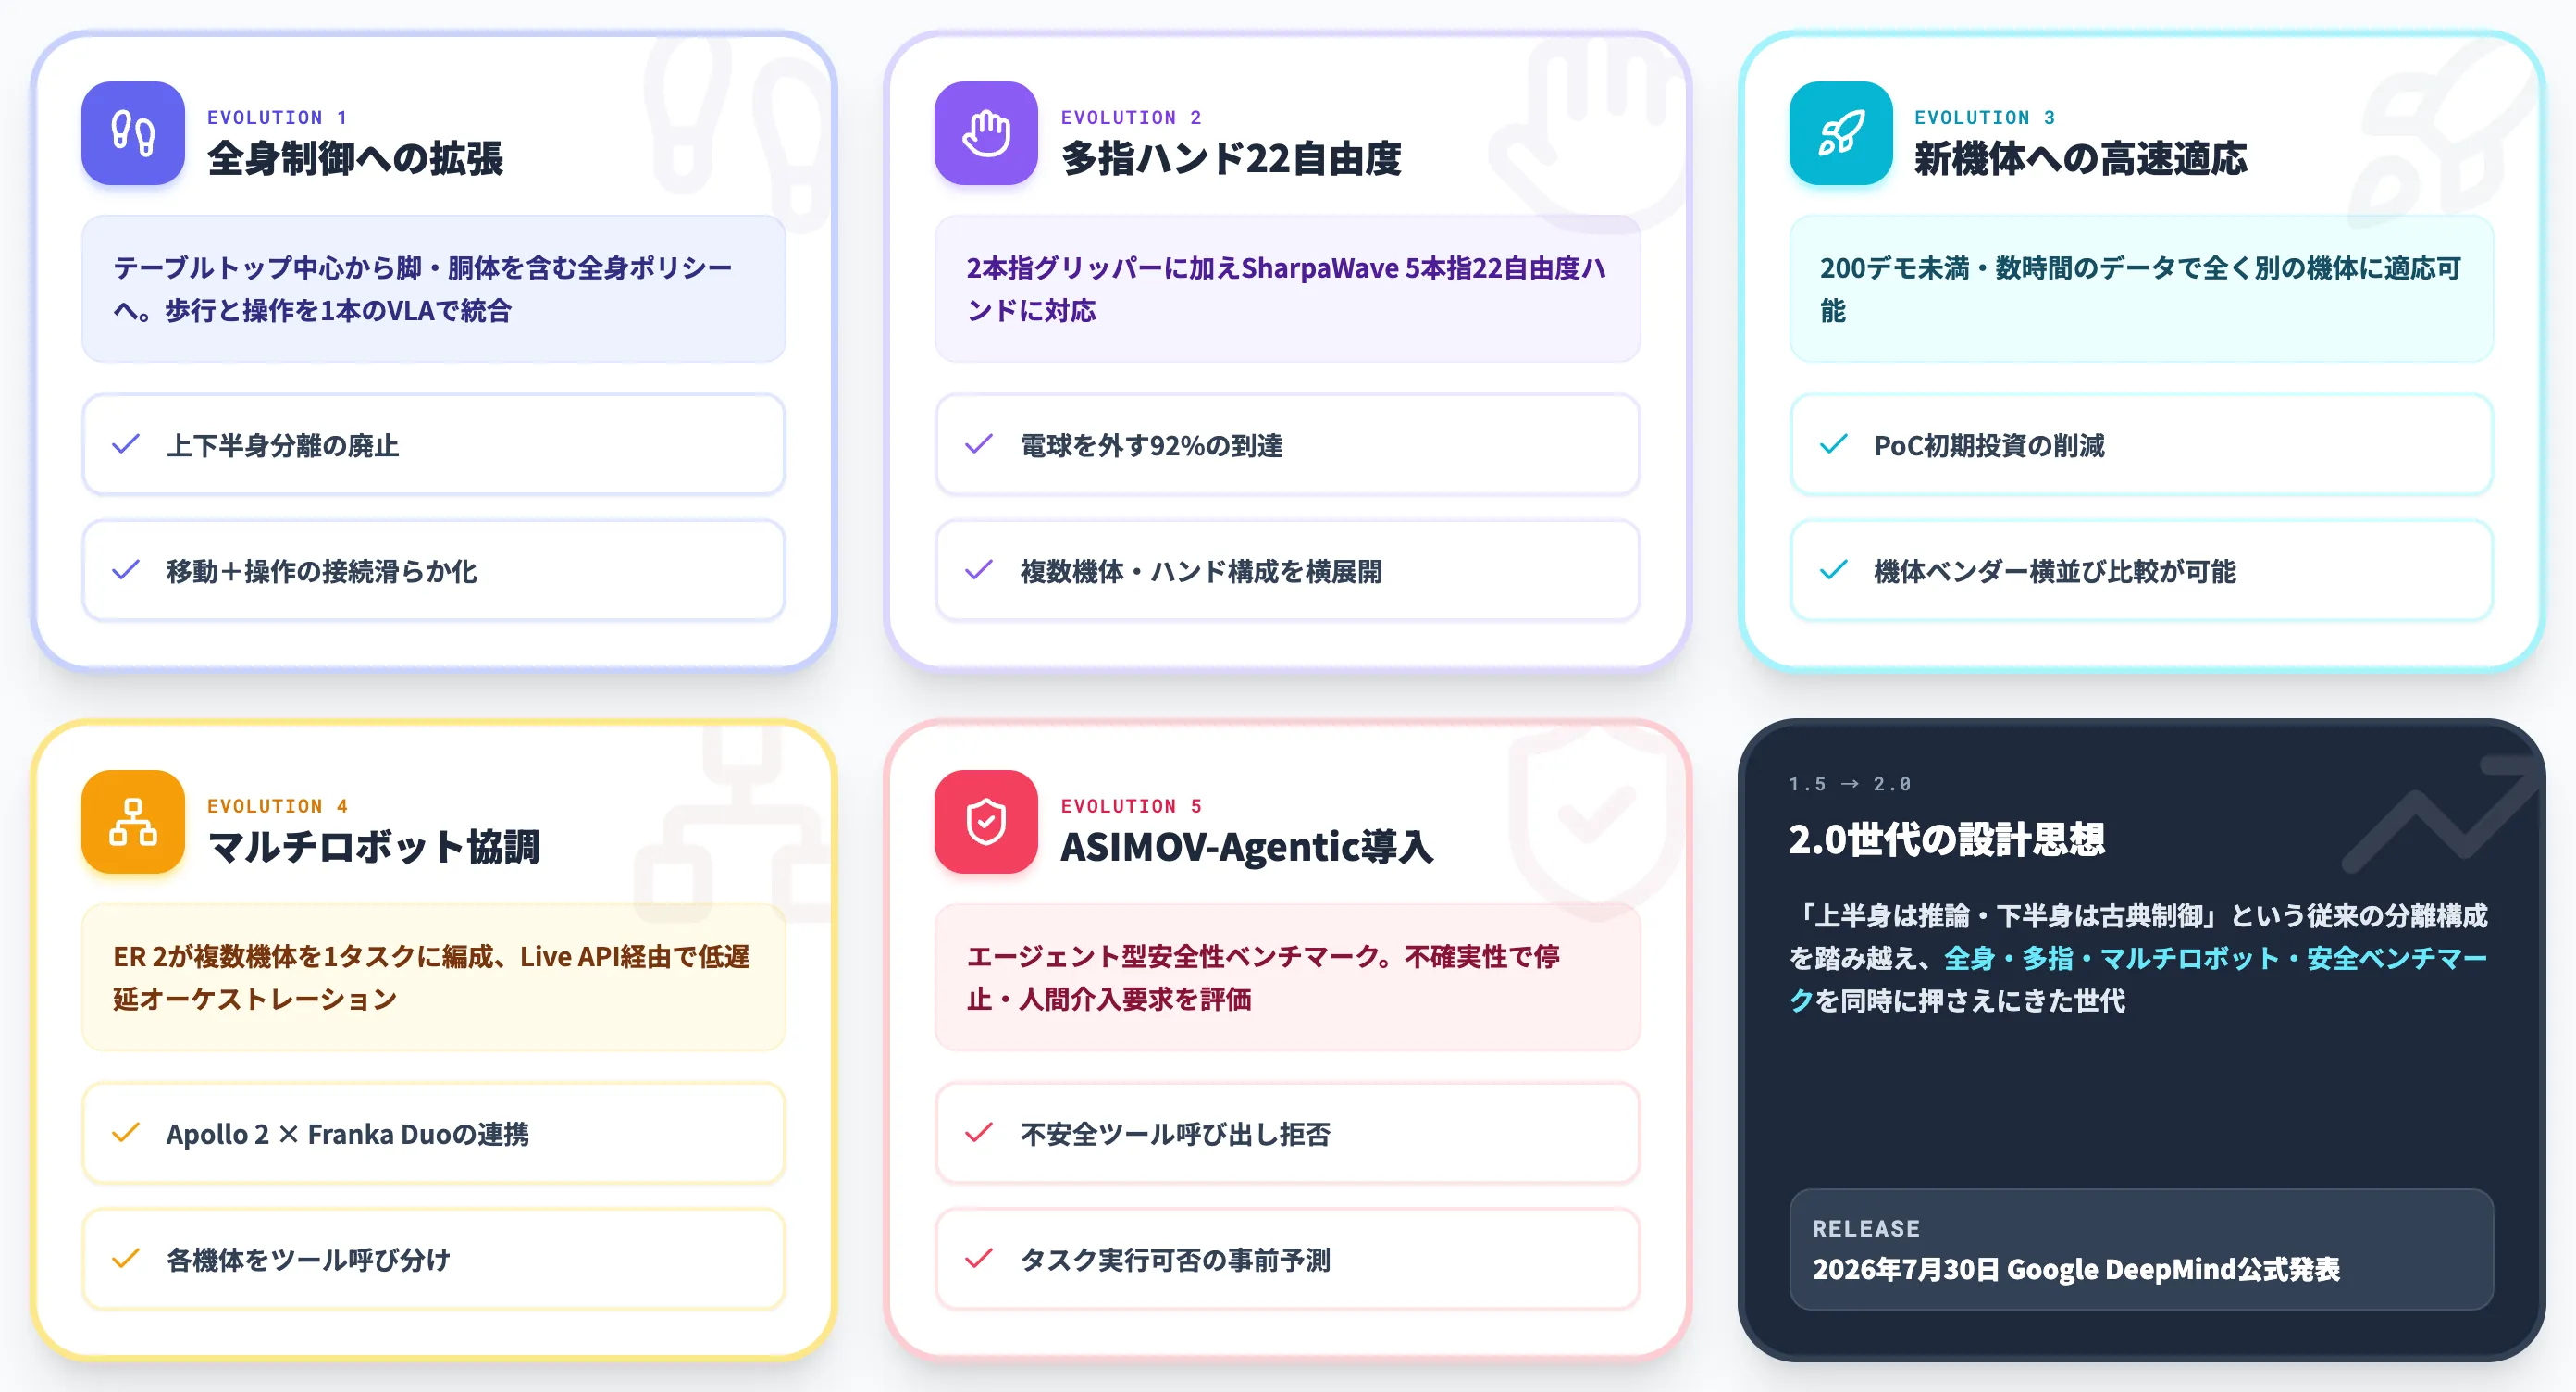Click the description starting テーブルトップ中心から
The image size is (2576, 1392).
(x=423, y=289)
